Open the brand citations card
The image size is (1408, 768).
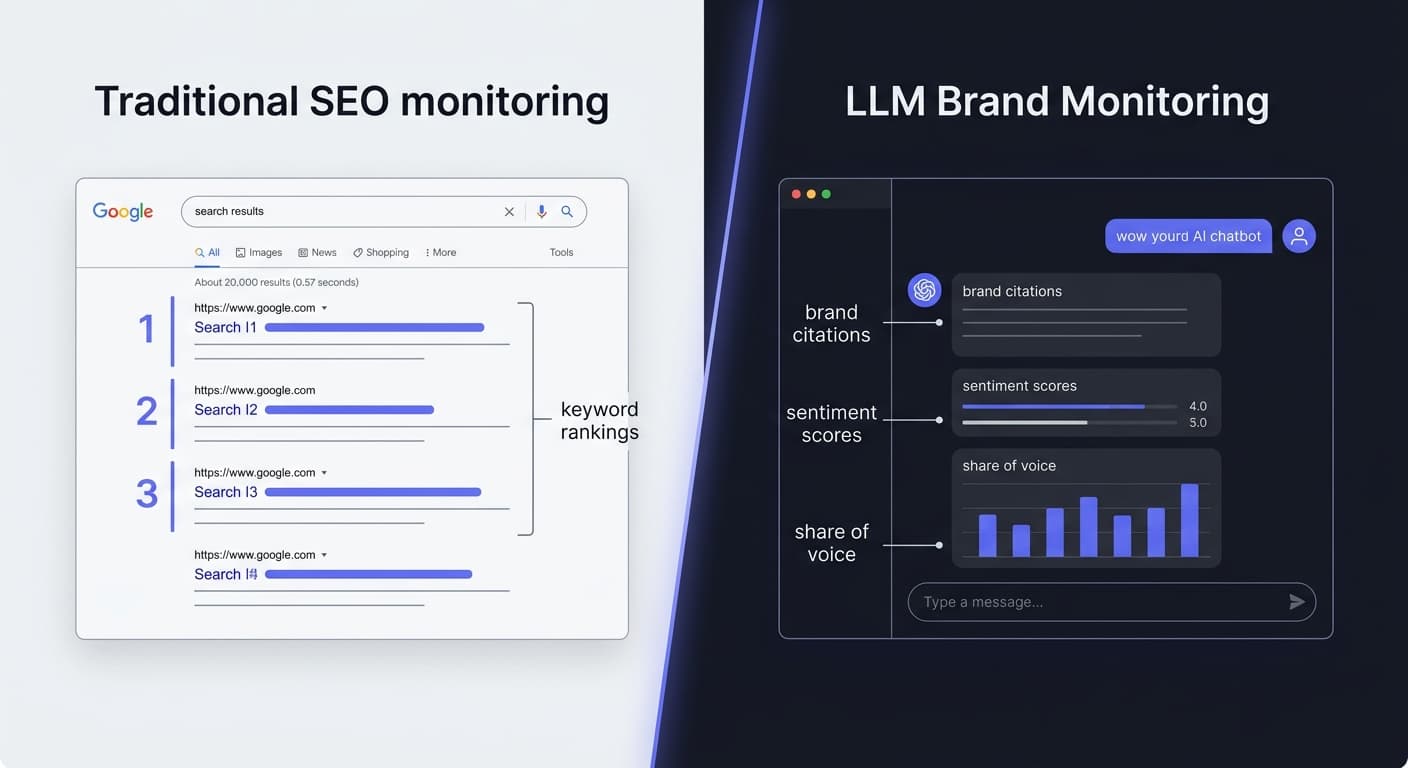pos(1086,315)
